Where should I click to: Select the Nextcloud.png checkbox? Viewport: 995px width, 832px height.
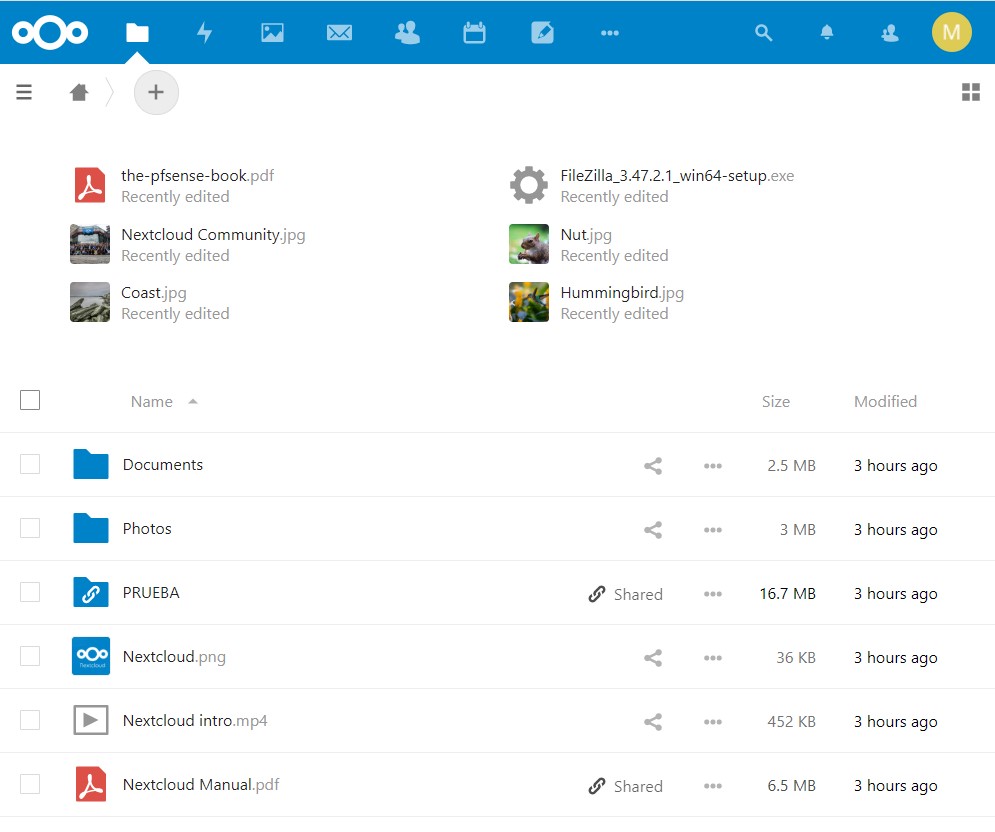pyautogui.click(x=30, y=656)
